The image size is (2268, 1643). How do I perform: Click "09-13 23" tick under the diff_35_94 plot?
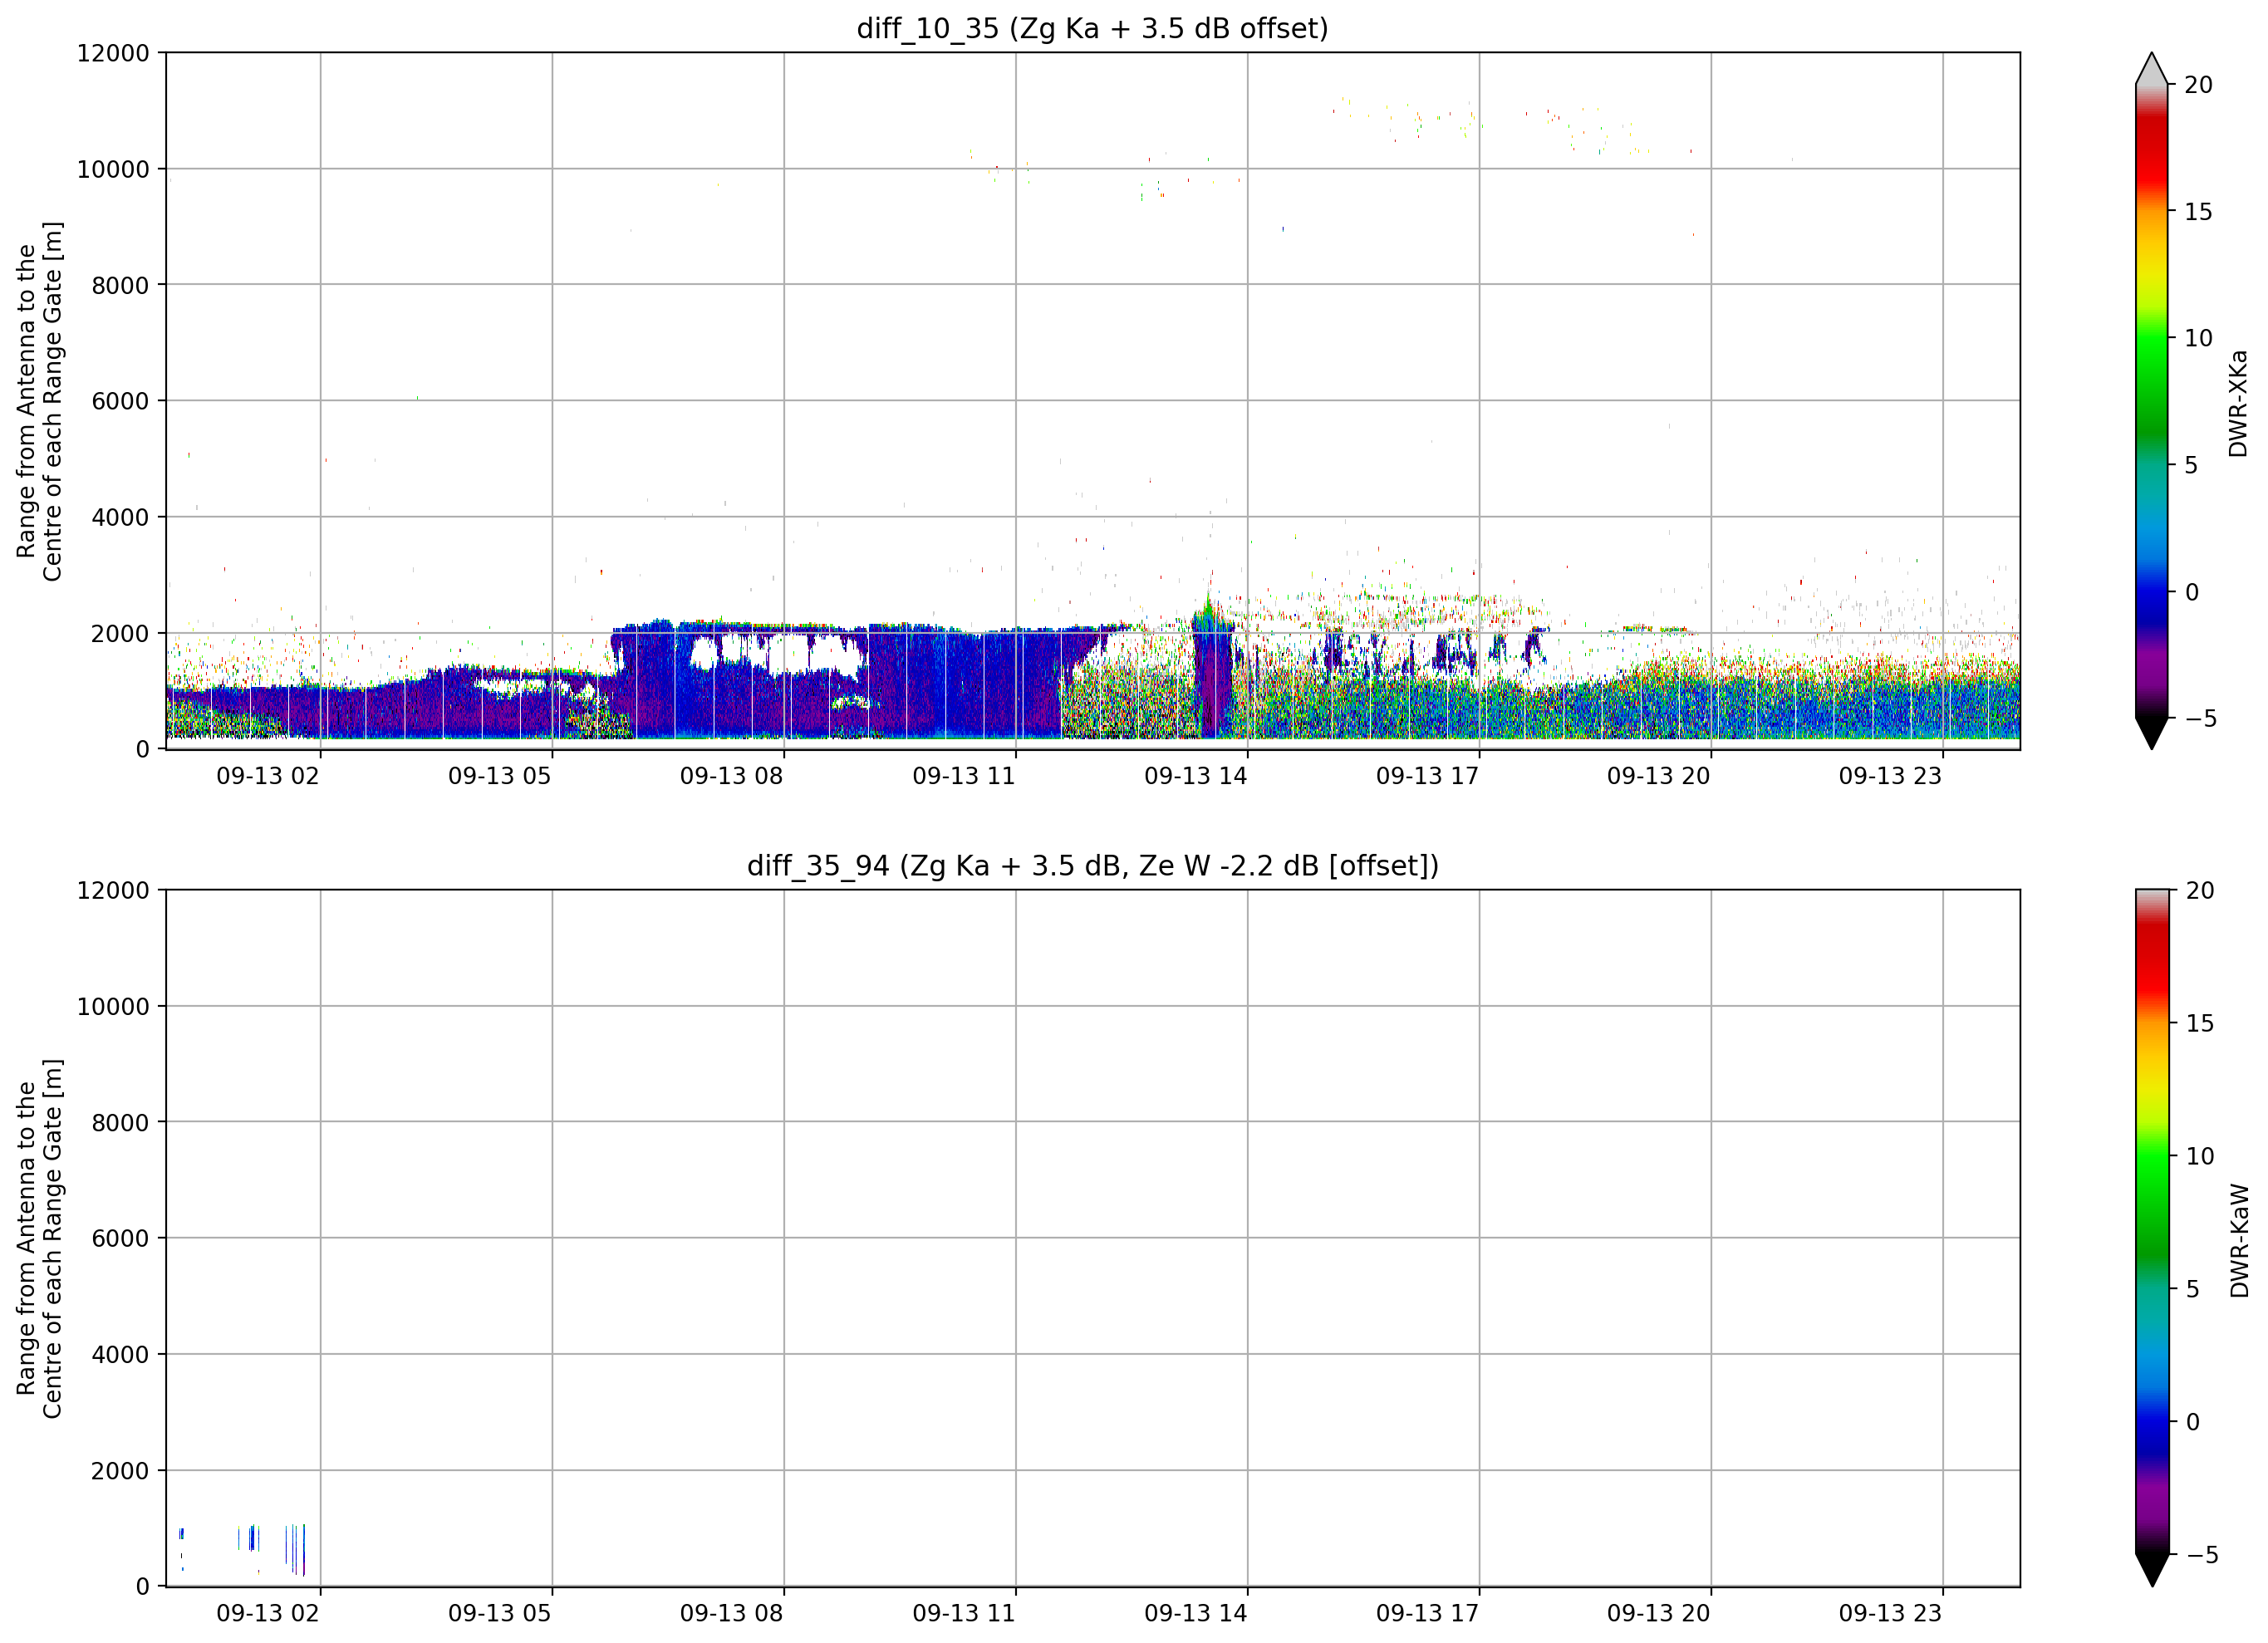pos(1890,1613)
